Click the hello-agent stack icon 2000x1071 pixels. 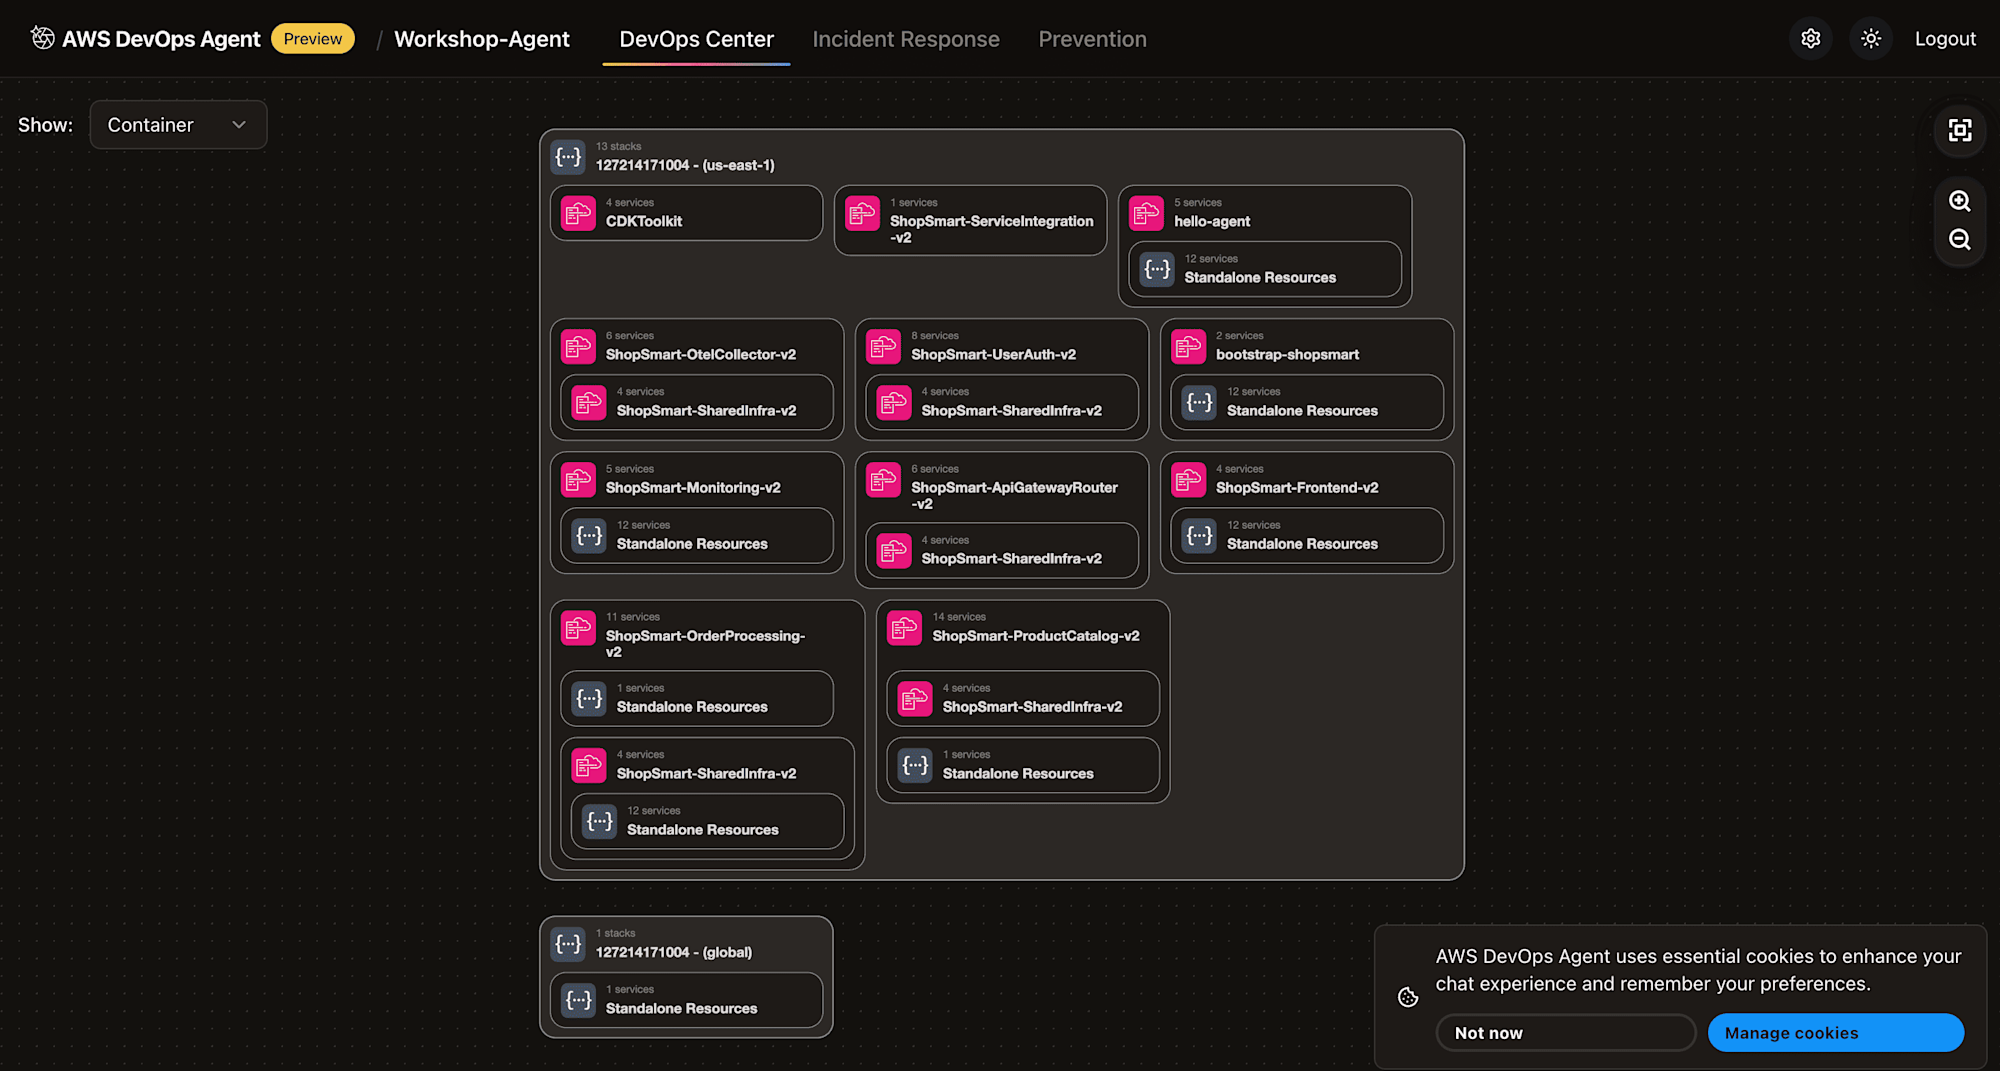coord(1146,213)
